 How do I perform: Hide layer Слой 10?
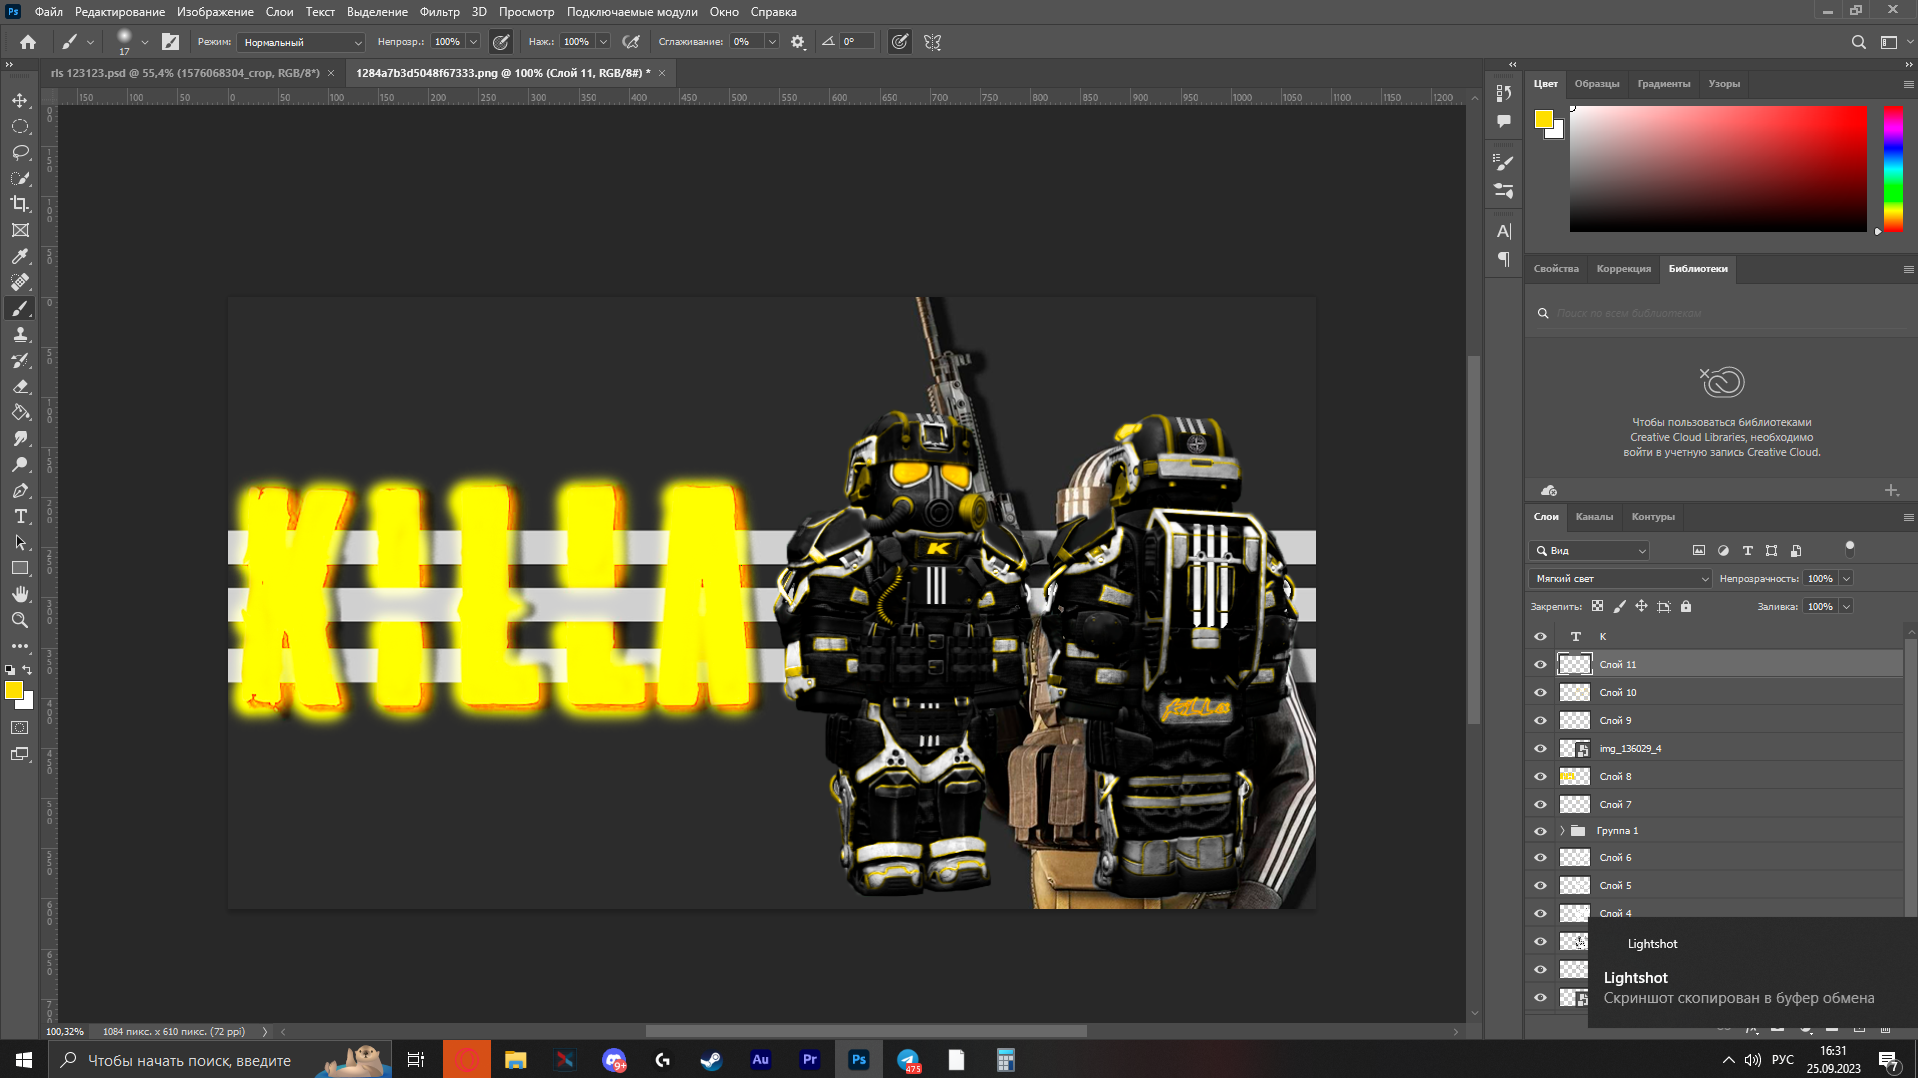pyautogui.click(x=1540, y=692)
